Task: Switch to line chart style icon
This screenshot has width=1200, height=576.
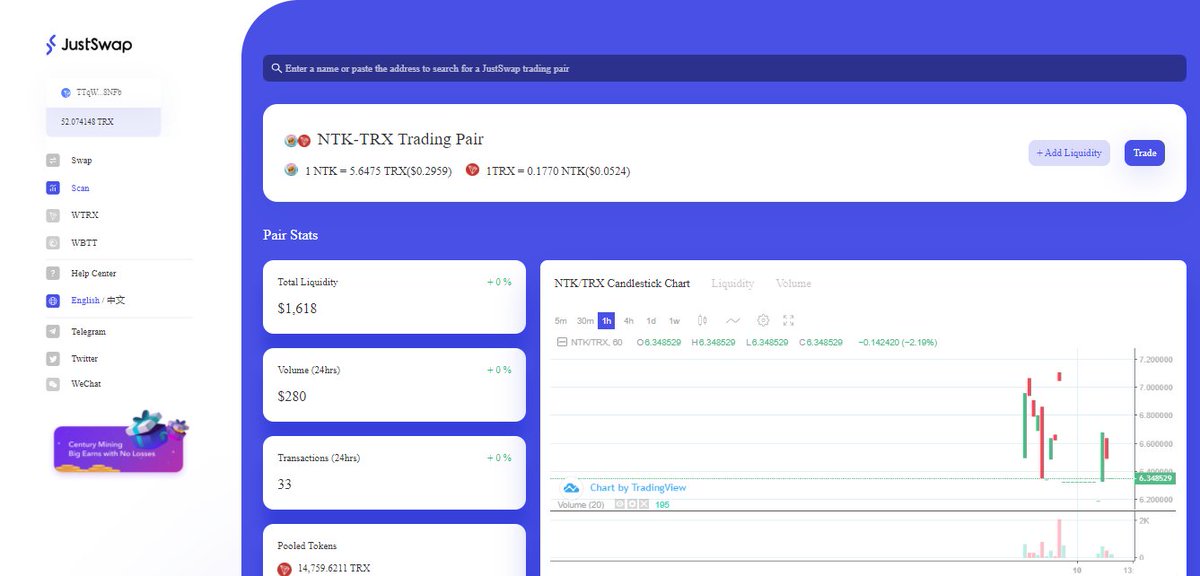Action: coord(733,320)
